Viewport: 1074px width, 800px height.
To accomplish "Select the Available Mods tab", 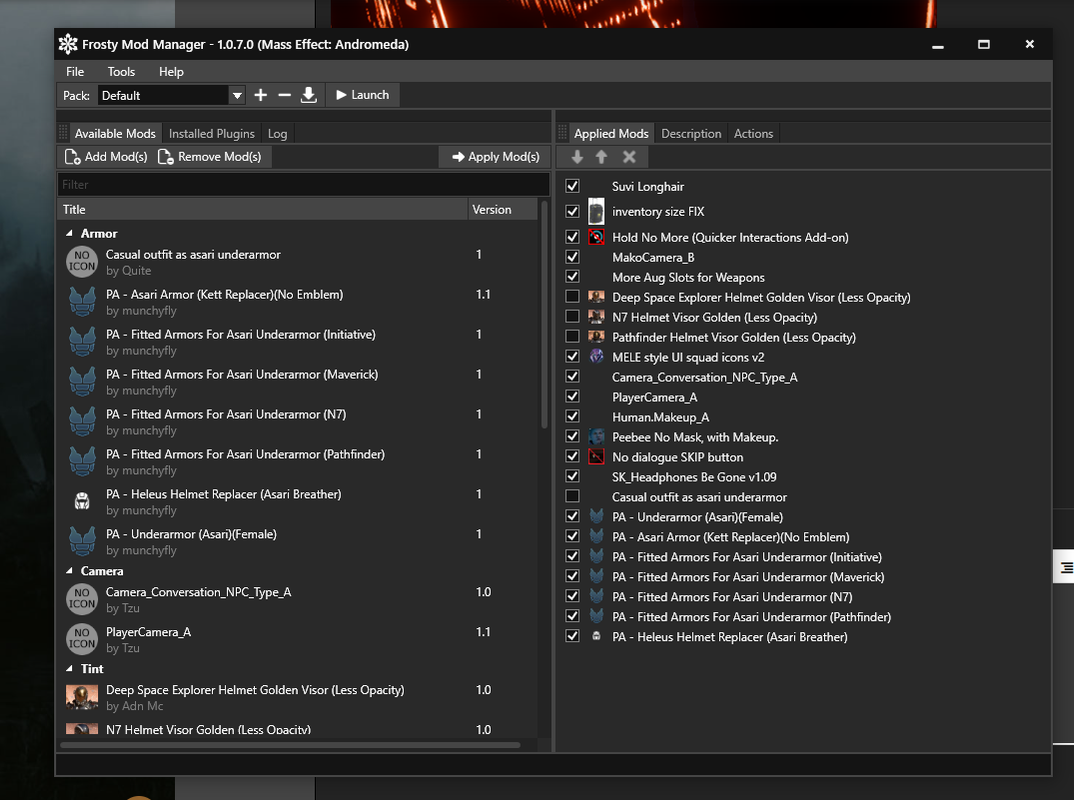I will point(115,134).
